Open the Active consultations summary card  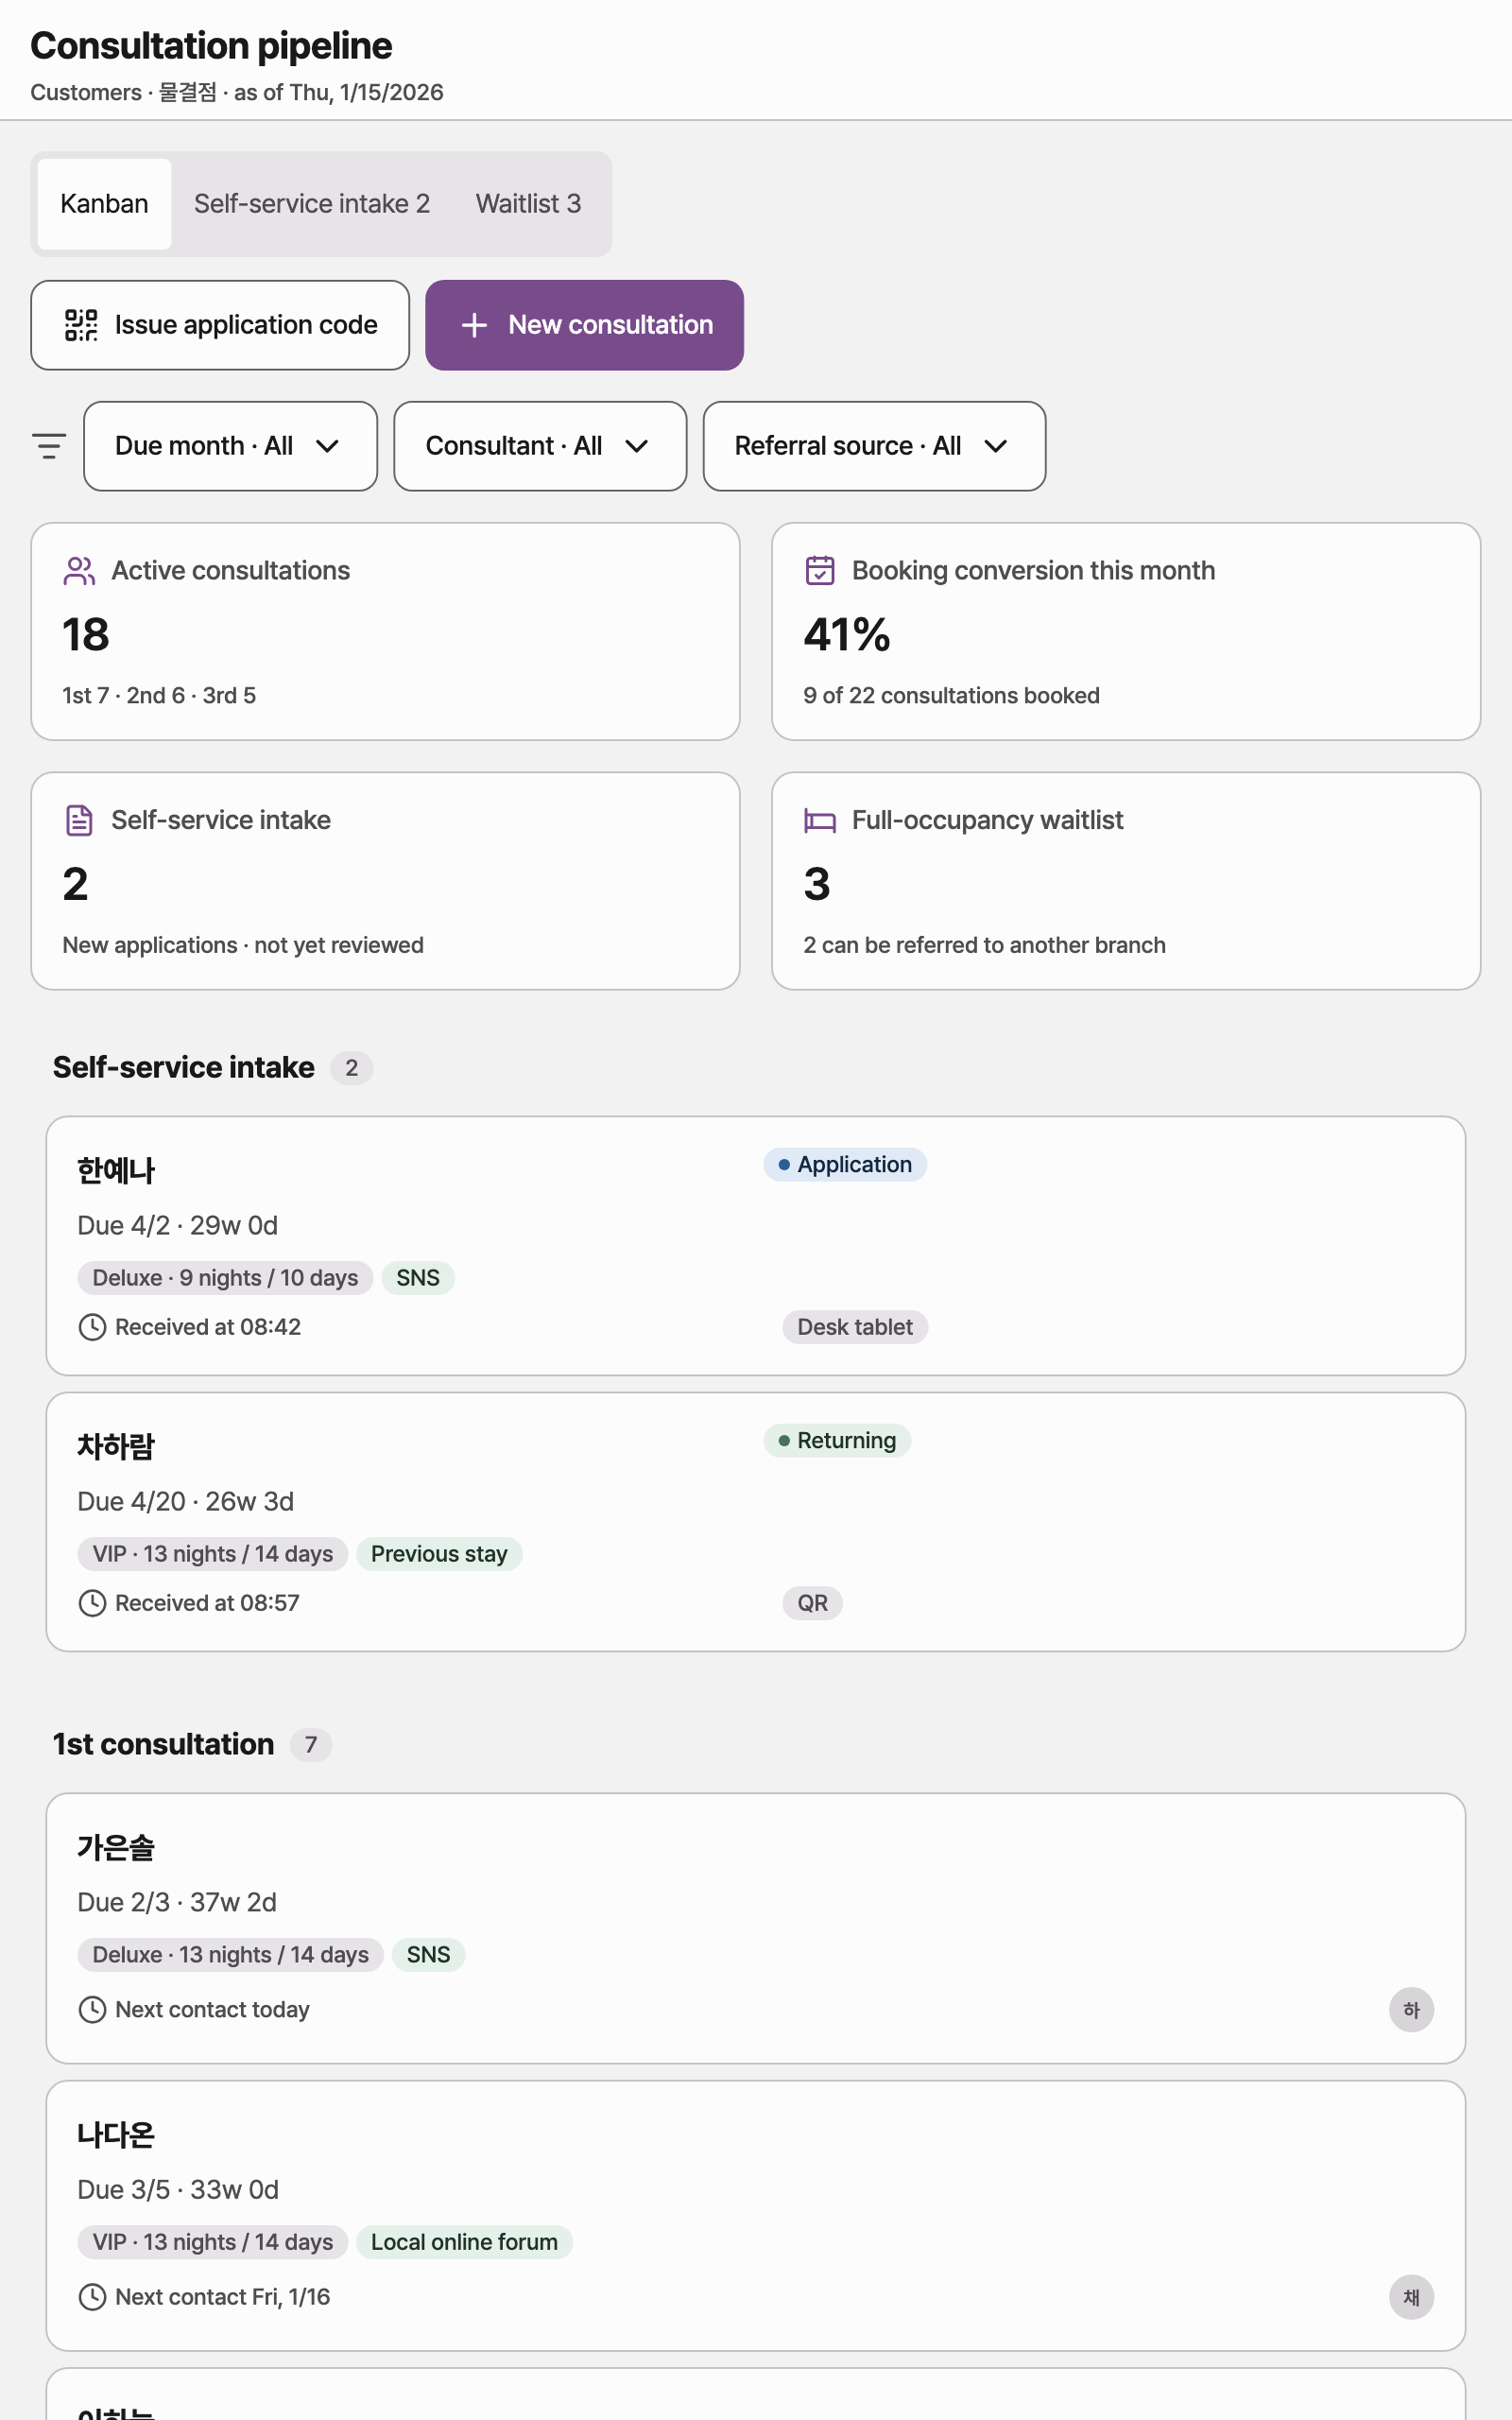click(x=385, y=631)
